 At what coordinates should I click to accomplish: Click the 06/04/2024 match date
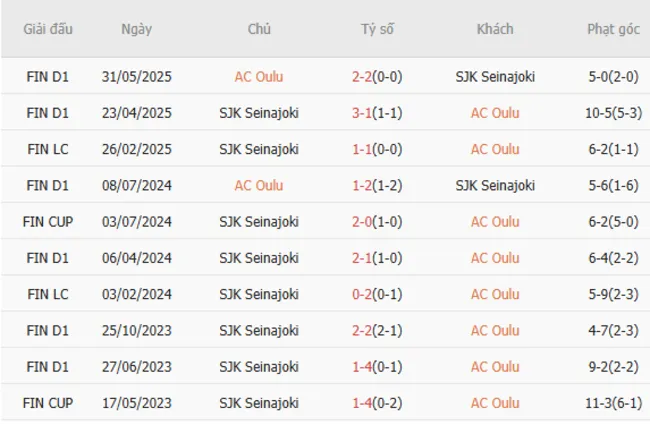[x=137, y=258]
